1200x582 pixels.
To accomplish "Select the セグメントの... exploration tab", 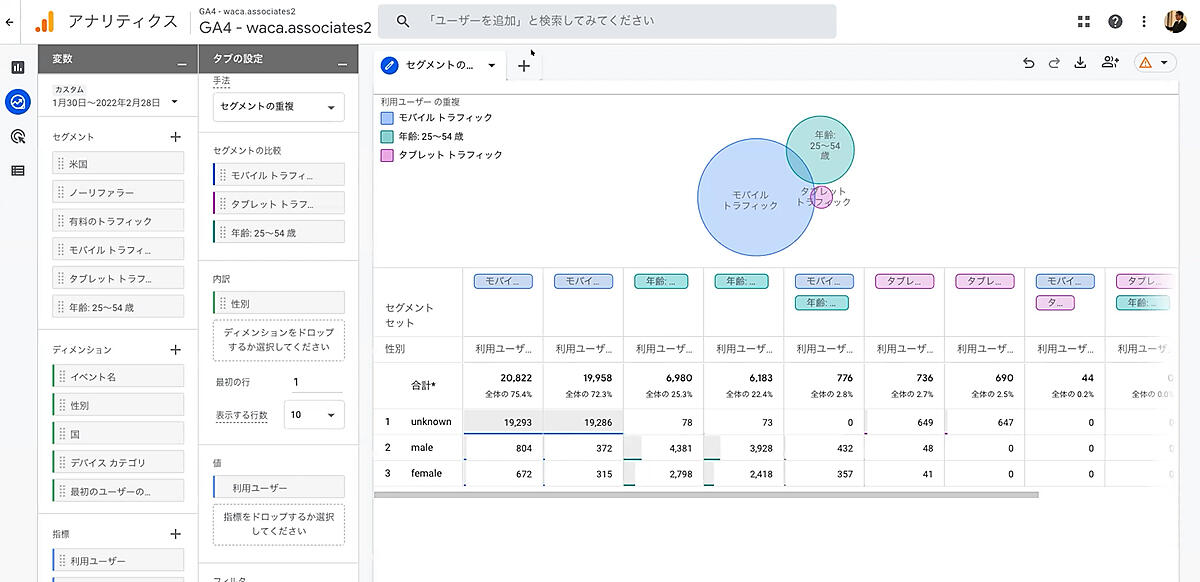I will [x=439, y=66].
